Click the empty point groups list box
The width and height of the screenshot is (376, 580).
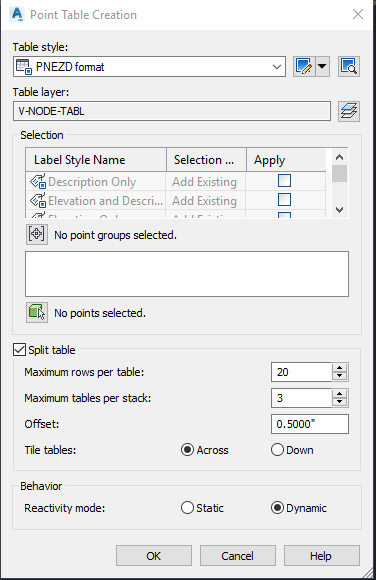click(x=187, y=274)
